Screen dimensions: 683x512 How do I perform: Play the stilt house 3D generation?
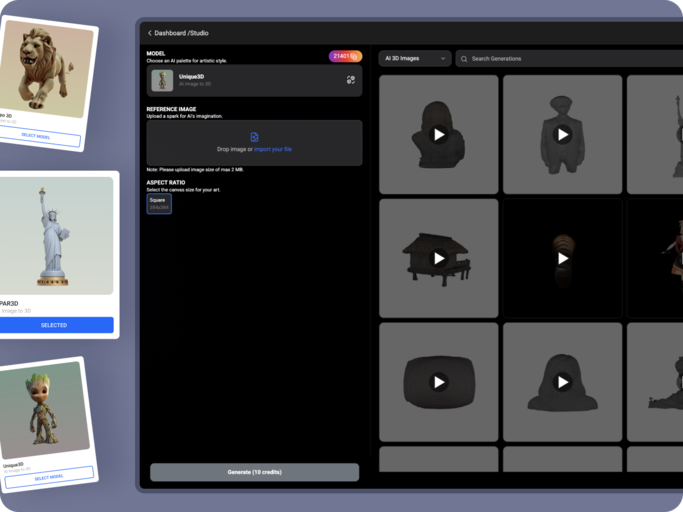438,258
